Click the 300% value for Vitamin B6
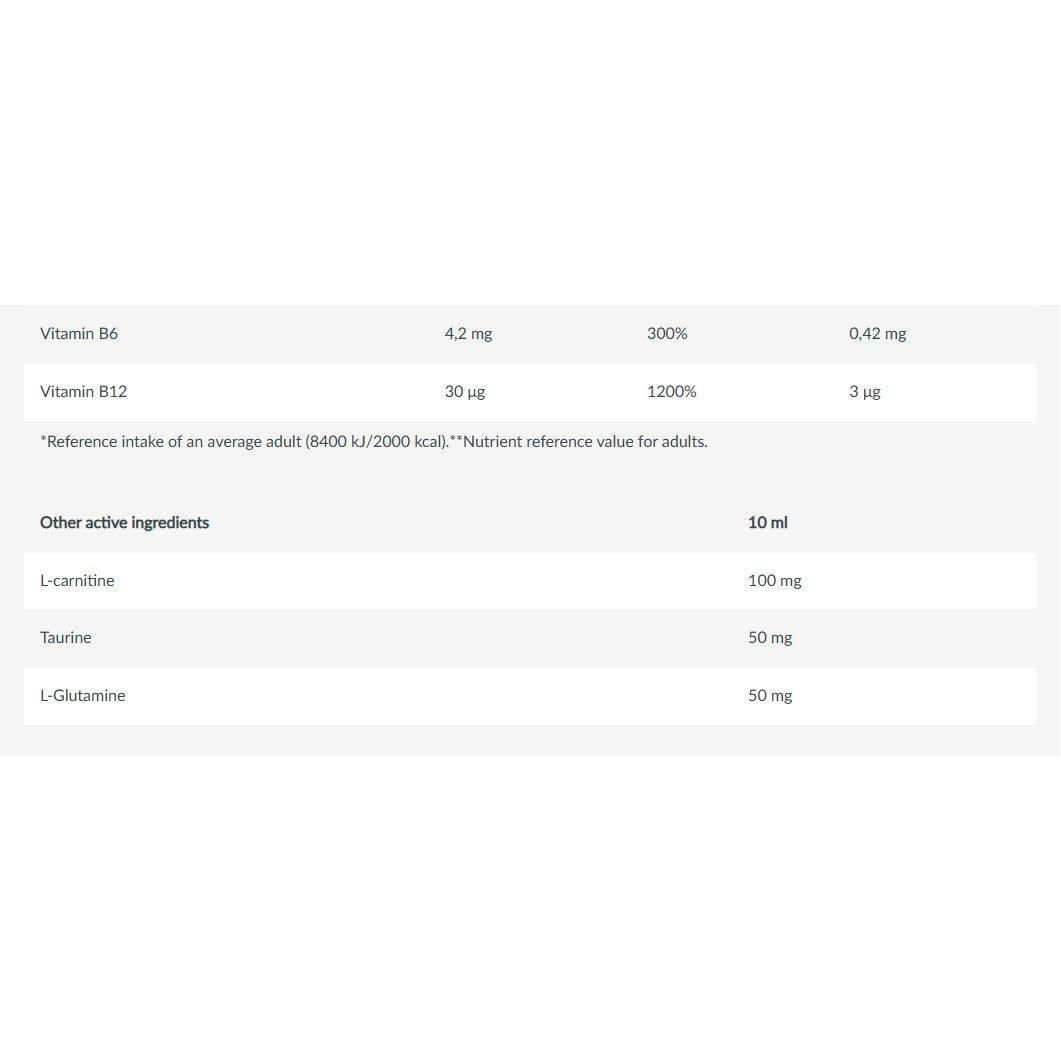Viewport: 1061px width, 1061px height. point(667,334)
